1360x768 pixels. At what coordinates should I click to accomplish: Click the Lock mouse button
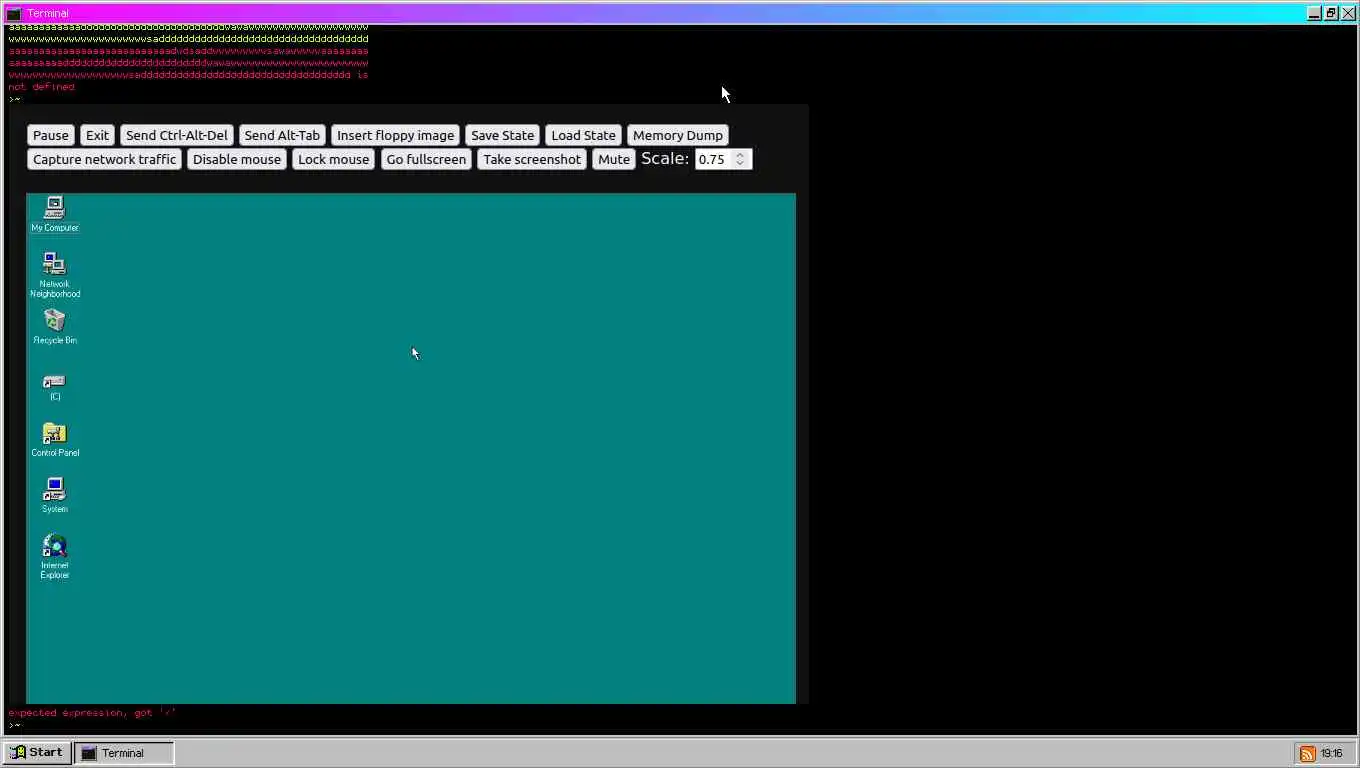click(x=333, y=159)
